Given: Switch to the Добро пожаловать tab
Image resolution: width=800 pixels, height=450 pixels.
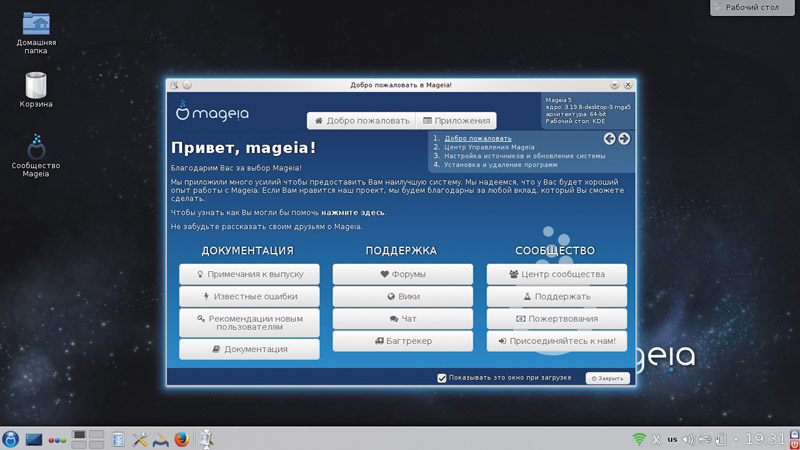Looking at the screenshot, I should [362, 120].
